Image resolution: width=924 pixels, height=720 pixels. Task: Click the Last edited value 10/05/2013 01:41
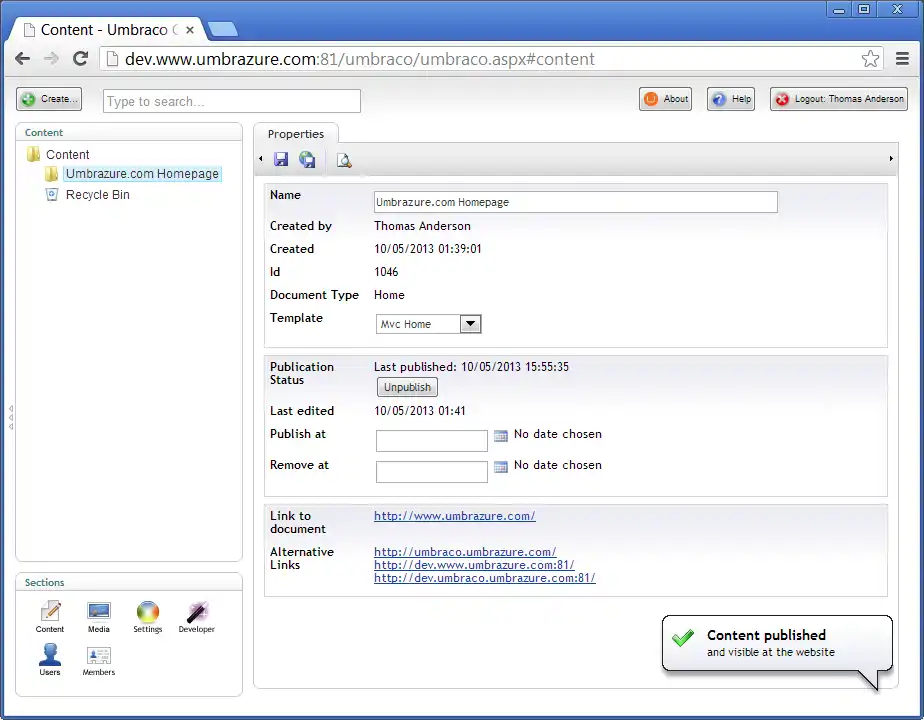(420, 411)
